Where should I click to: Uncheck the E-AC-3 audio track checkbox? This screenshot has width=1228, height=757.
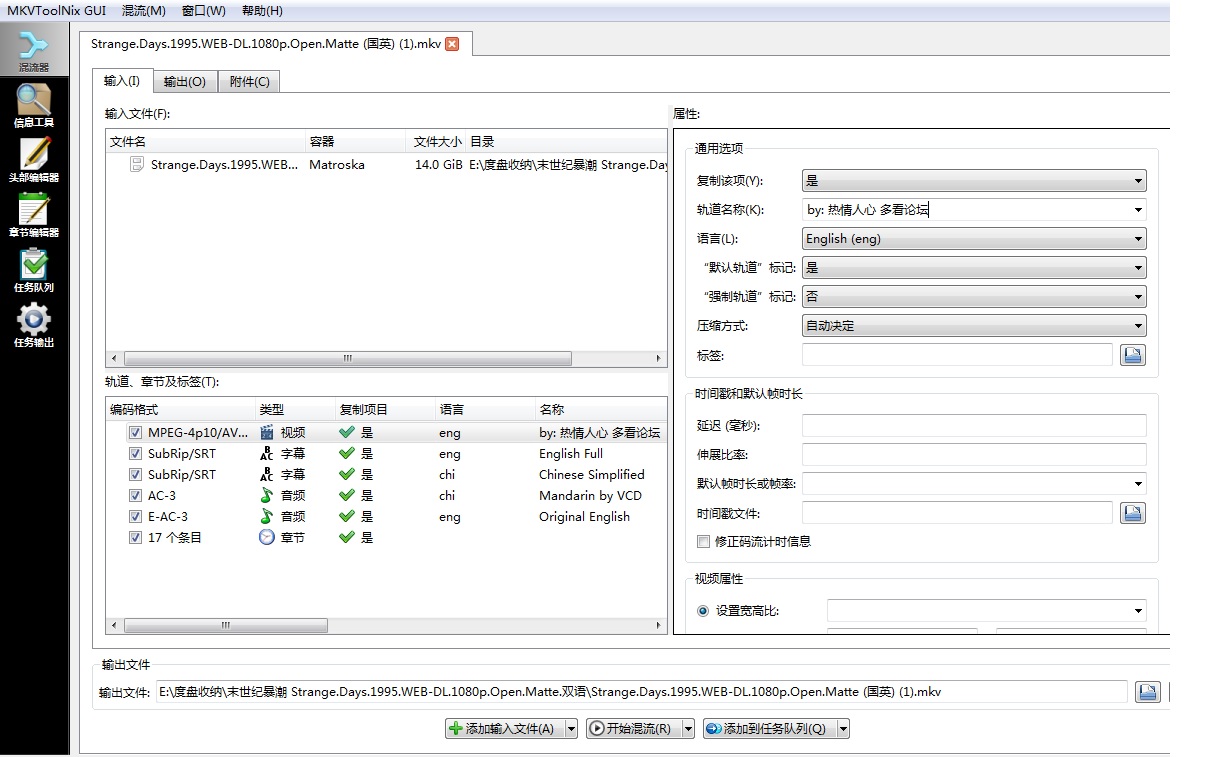(135, 517)
